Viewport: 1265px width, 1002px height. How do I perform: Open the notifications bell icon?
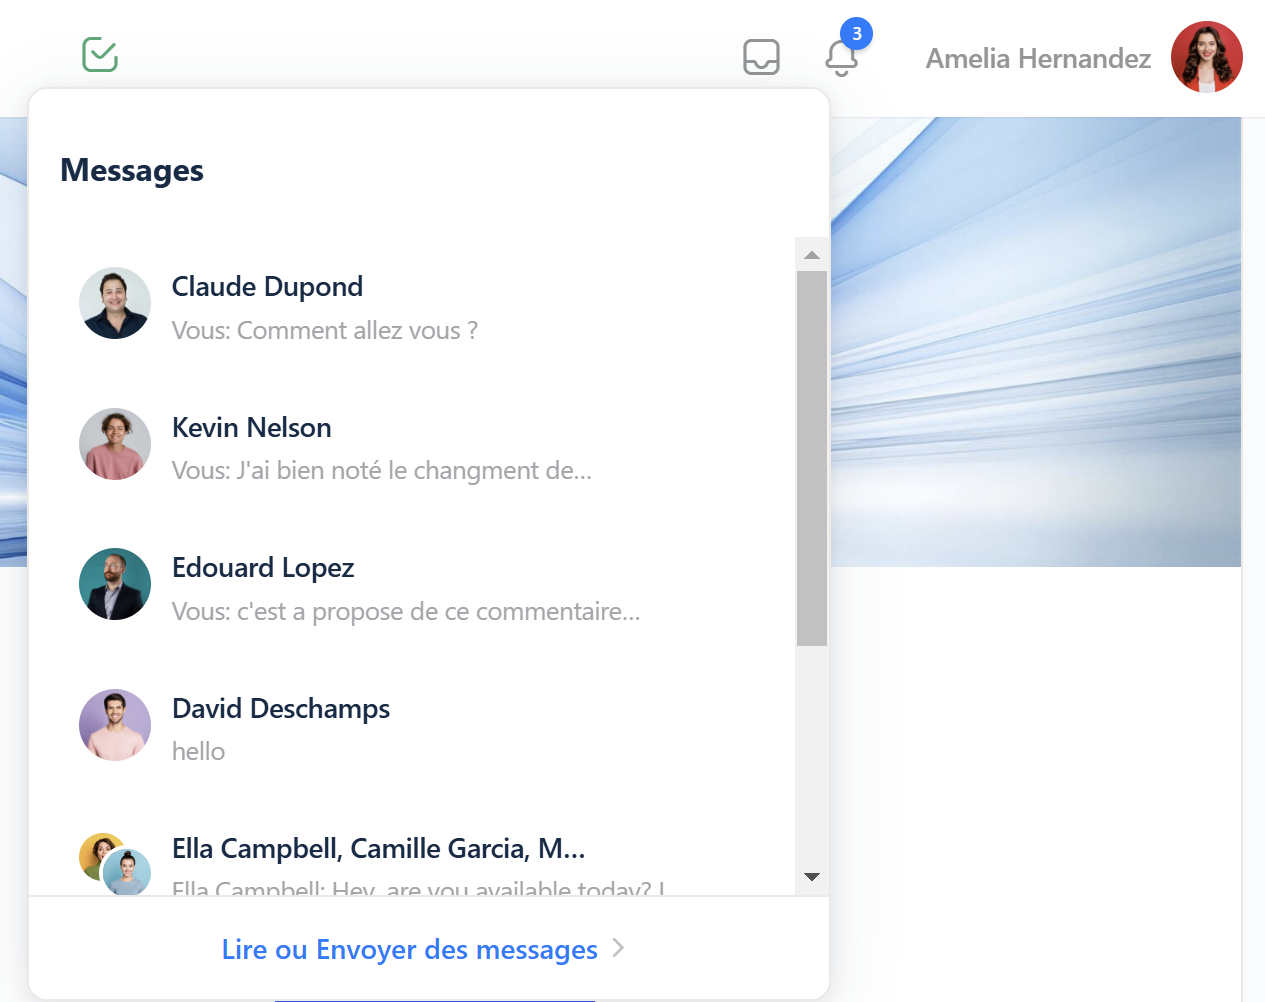[x=841, y=59]
